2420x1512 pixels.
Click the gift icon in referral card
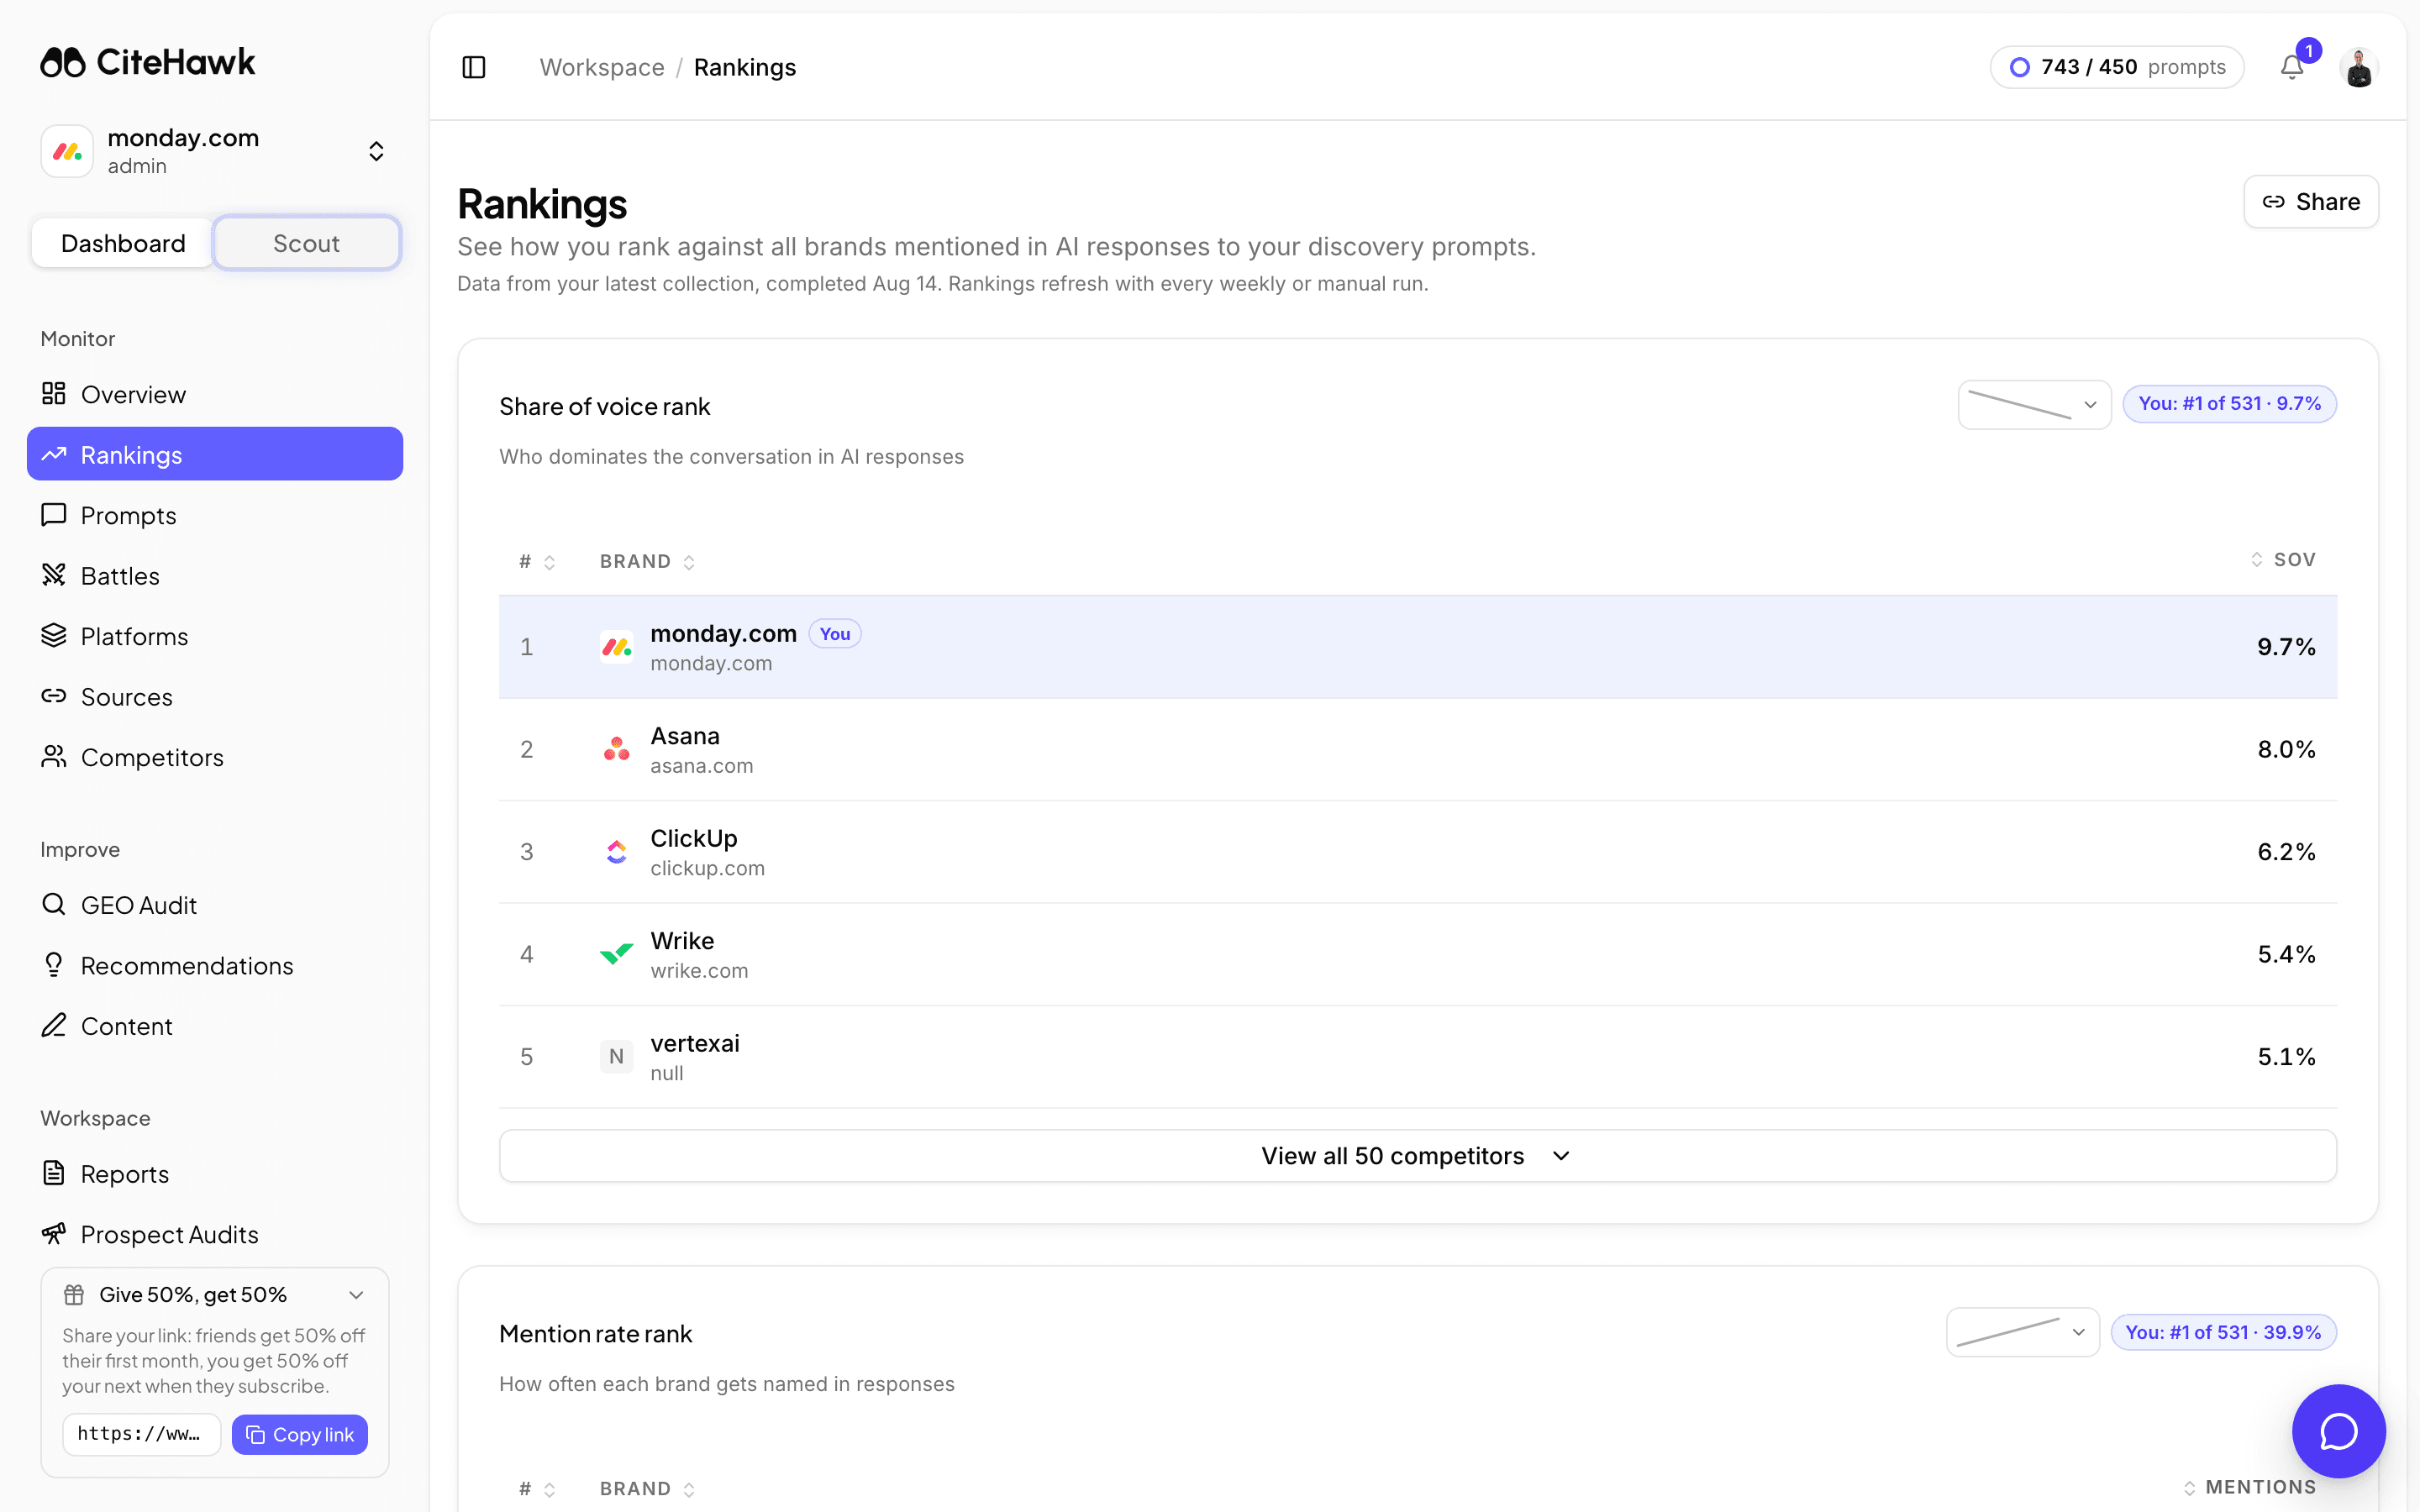point(74,1294)
